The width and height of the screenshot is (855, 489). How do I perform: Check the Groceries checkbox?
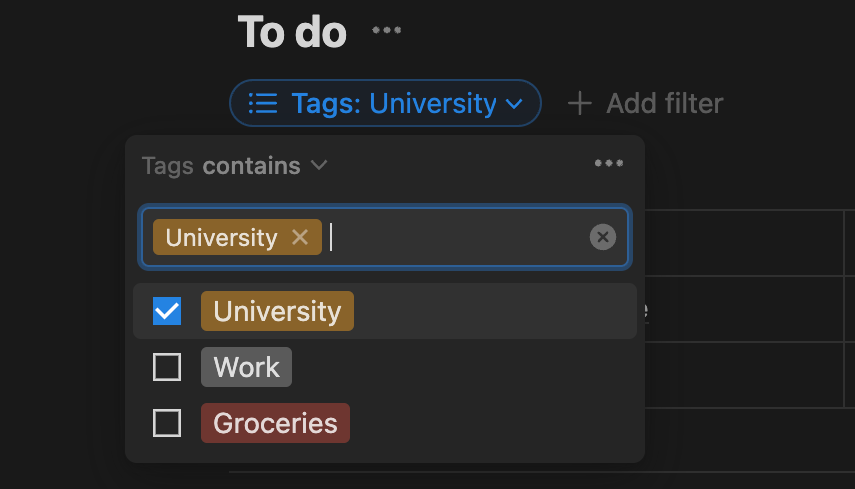167,423
